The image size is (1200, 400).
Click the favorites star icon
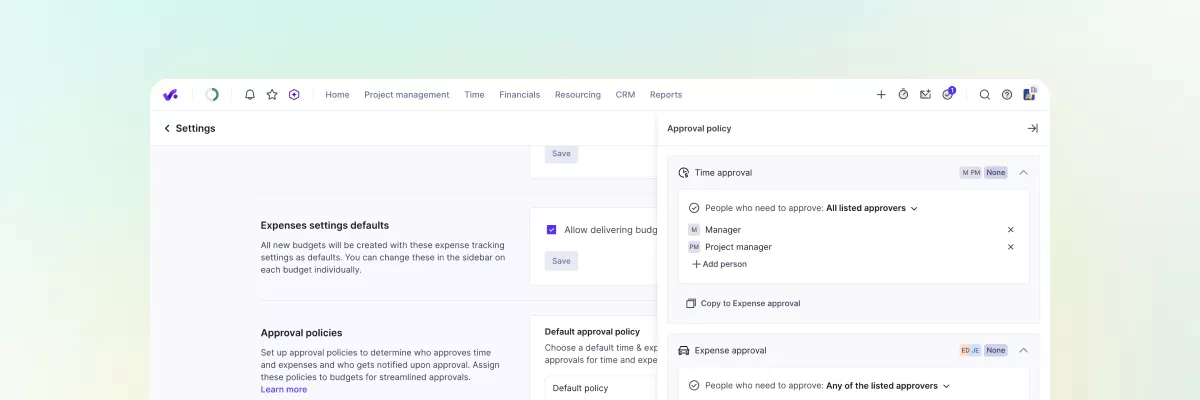click(272, 95)
